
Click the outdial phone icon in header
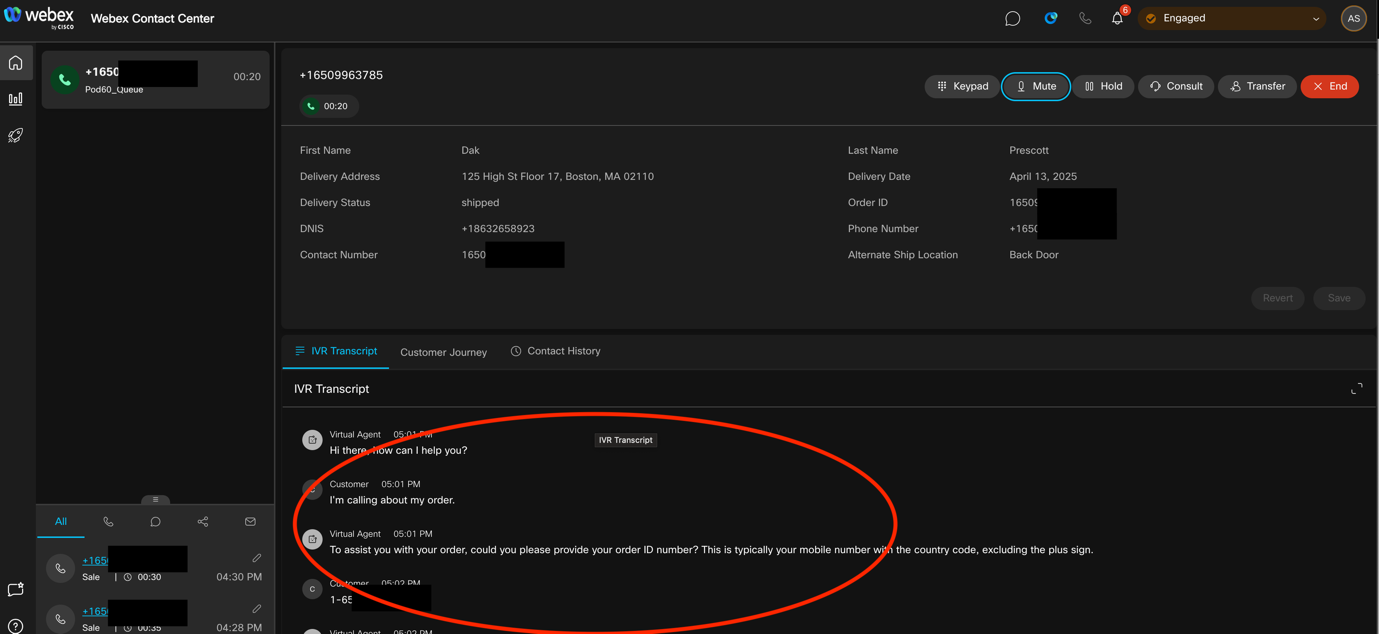[1085, 18]
